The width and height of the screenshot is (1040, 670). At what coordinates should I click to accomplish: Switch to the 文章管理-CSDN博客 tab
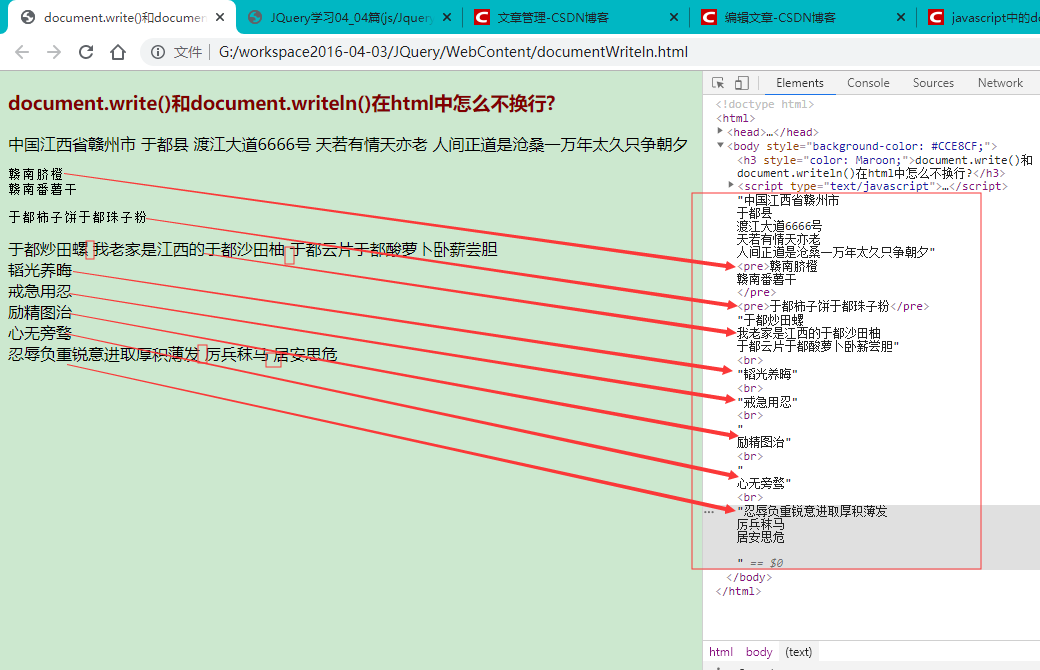(577, 17)
